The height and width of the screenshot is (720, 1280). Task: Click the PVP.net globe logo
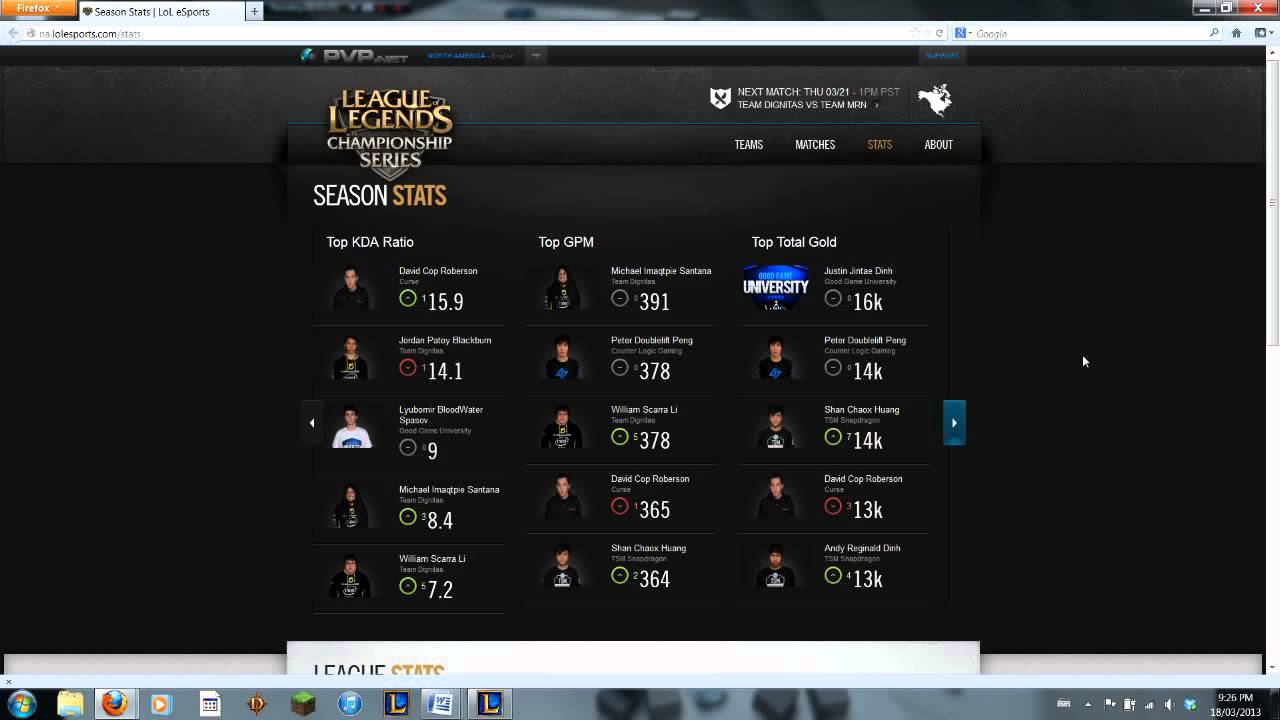coord(309,56)
